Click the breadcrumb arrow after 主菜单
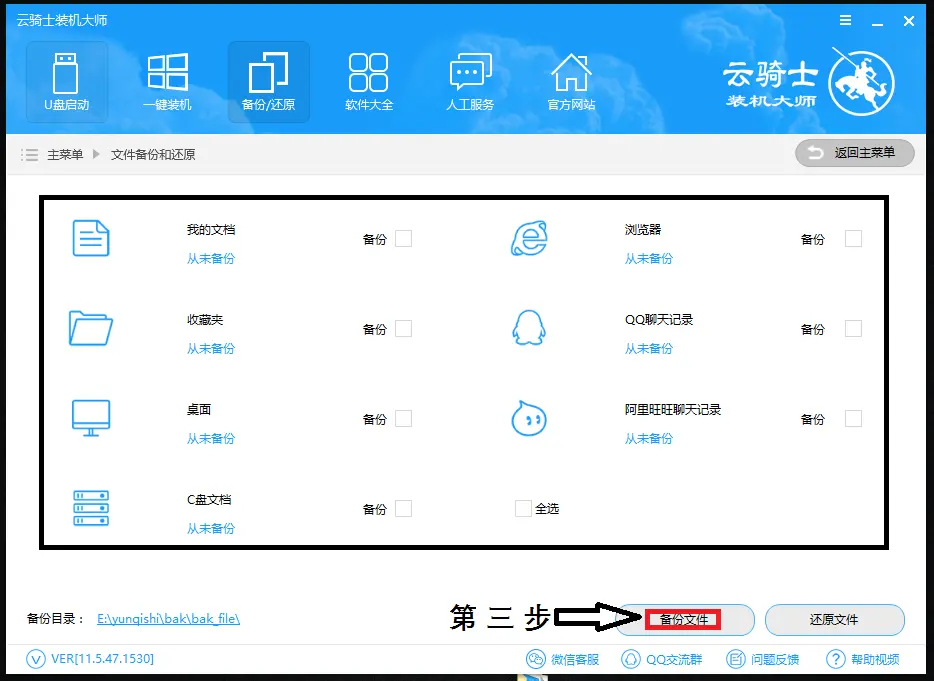This screenshot has height=681, width=934. click(96, 154)
